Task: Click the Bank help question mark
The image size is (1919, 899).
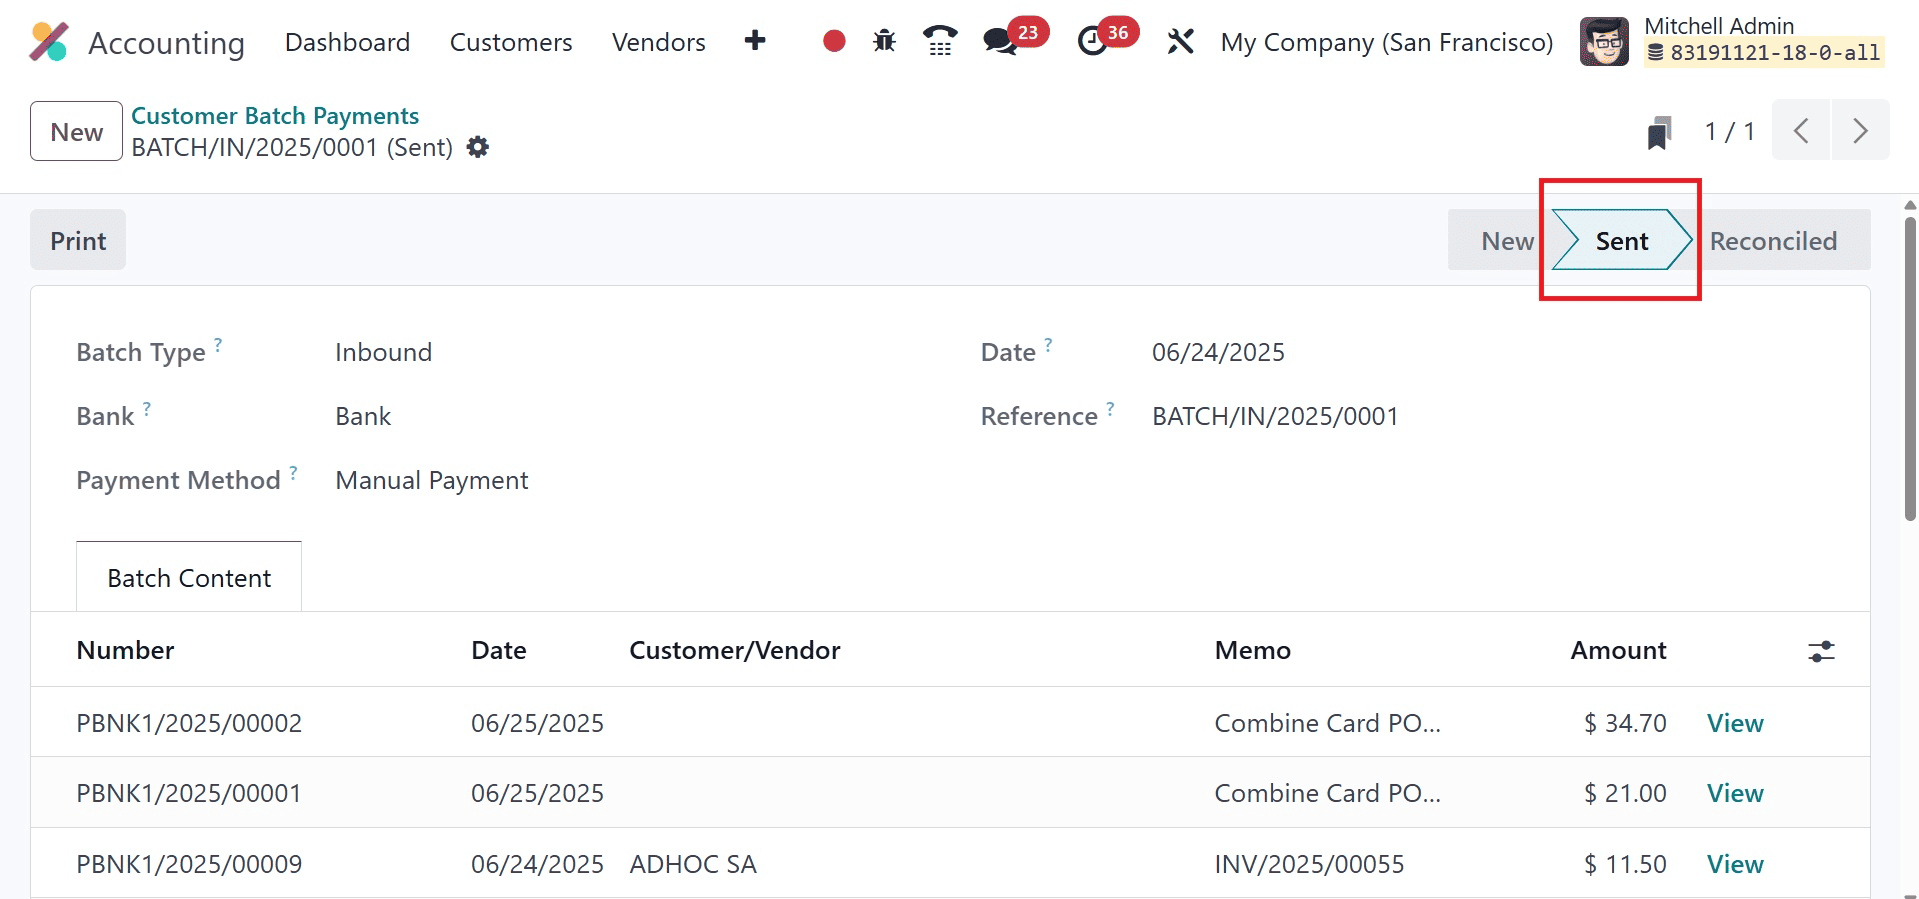Action: [x=147, y=408]
